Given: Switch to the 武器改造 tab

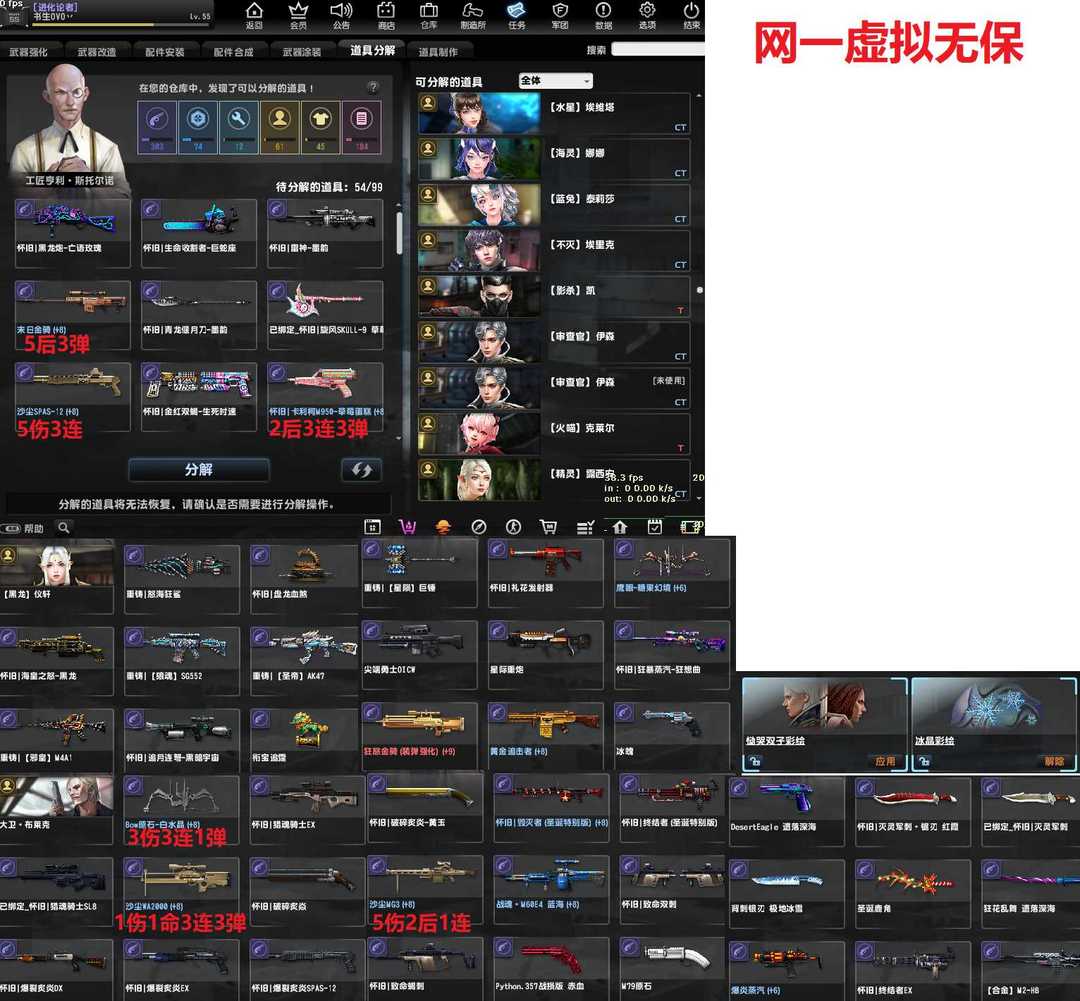Looking at the screenshot, I should tap(97, 52).
